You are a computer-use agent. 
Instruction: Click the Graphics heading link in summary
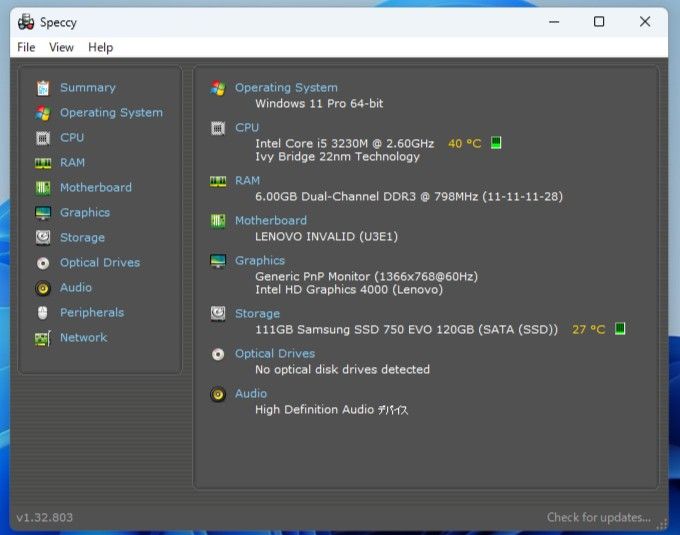click(260, 261)
